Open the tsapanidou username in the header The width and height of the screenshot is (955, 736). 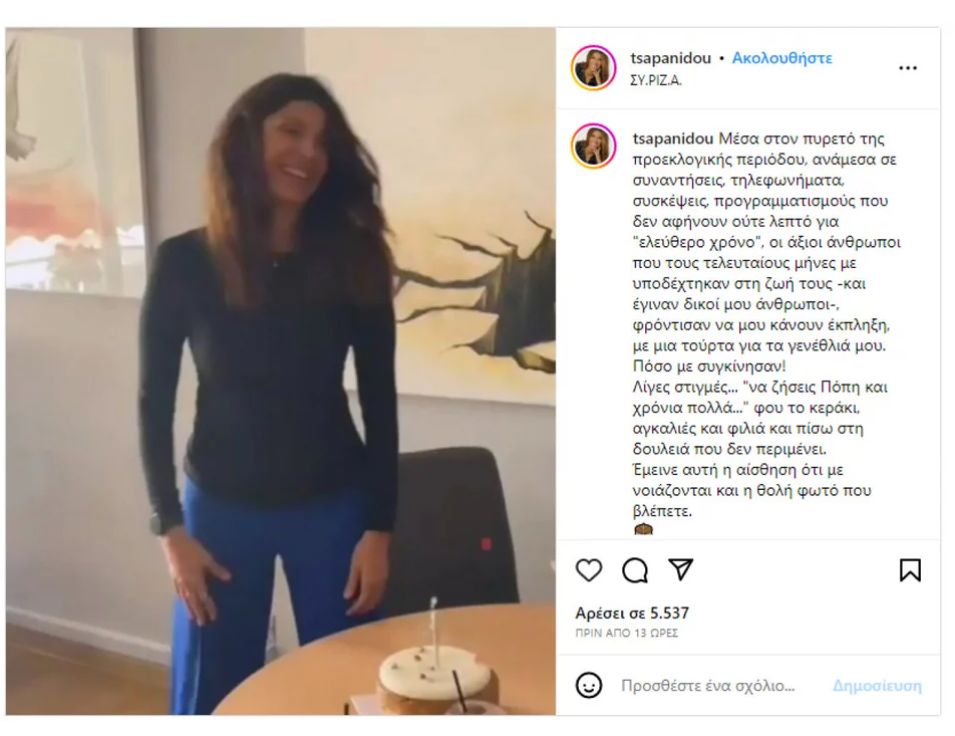671,58
